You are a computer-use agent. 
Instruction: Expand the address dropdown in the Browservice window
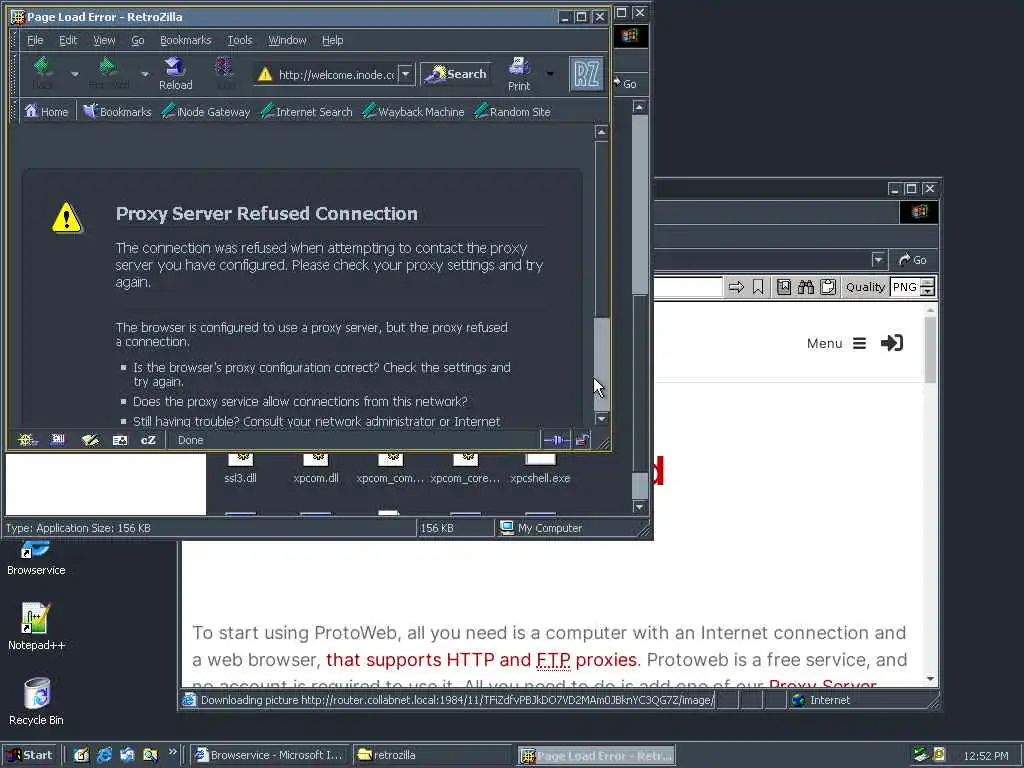point(878,260)
